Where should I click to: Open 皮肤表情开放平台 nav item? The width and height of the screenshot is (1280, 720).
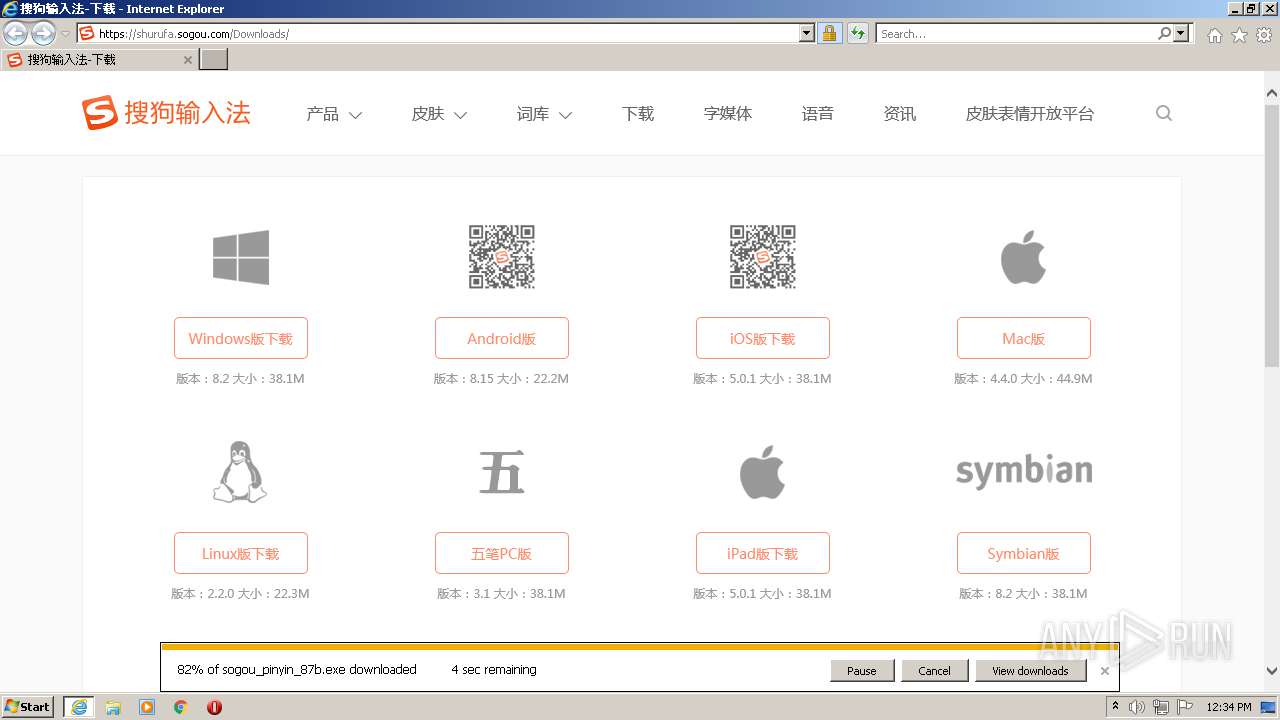[1030, 114]
